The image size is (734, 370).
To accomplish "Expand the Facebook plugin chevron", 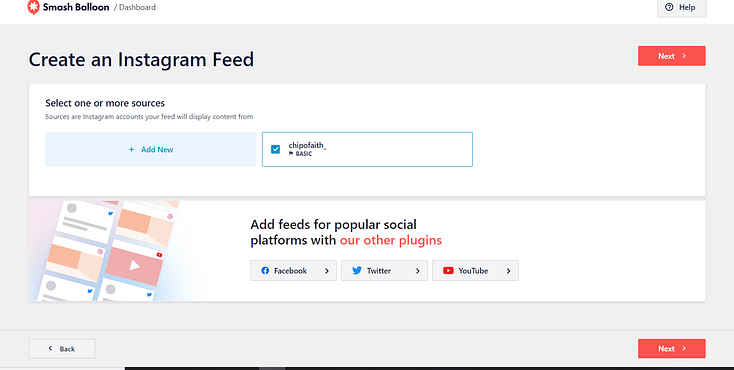I will coord(327,271).
